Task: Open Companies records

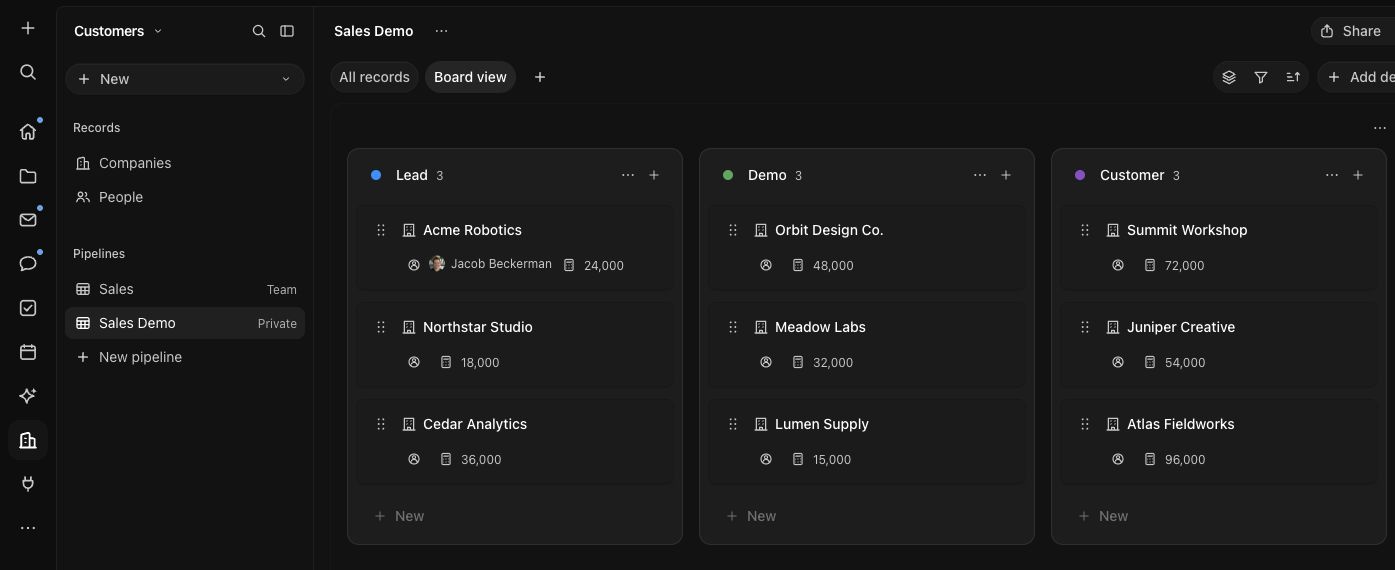Action: pyautogui.click(x=185, y=163)
